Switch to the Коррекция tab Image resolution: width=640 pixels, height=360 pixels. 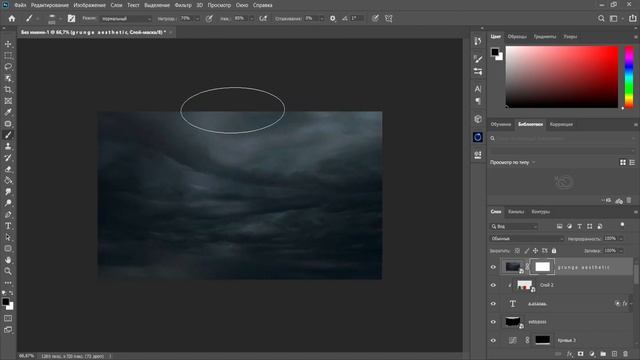(x=561, y=124)
